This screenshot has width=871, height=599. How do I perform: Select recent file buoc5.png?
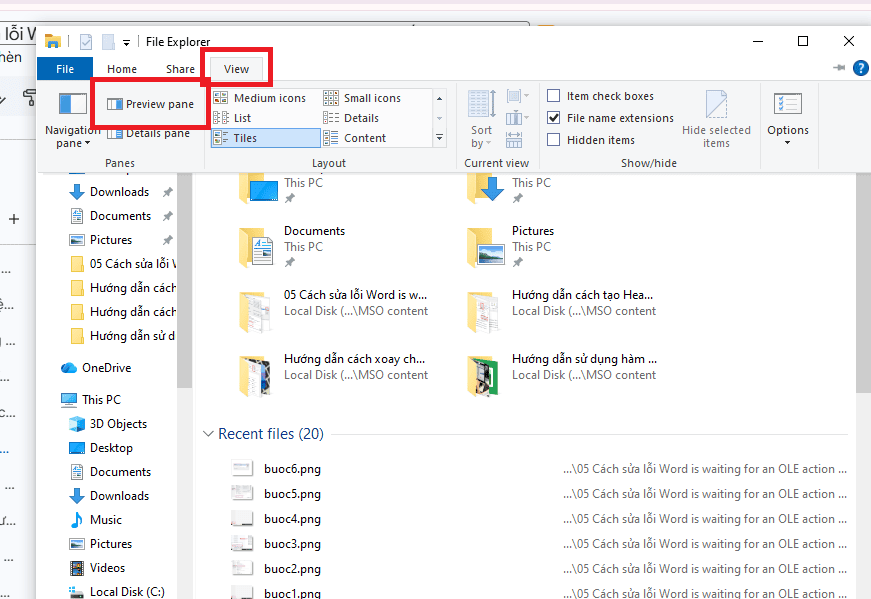pos(292,494)
